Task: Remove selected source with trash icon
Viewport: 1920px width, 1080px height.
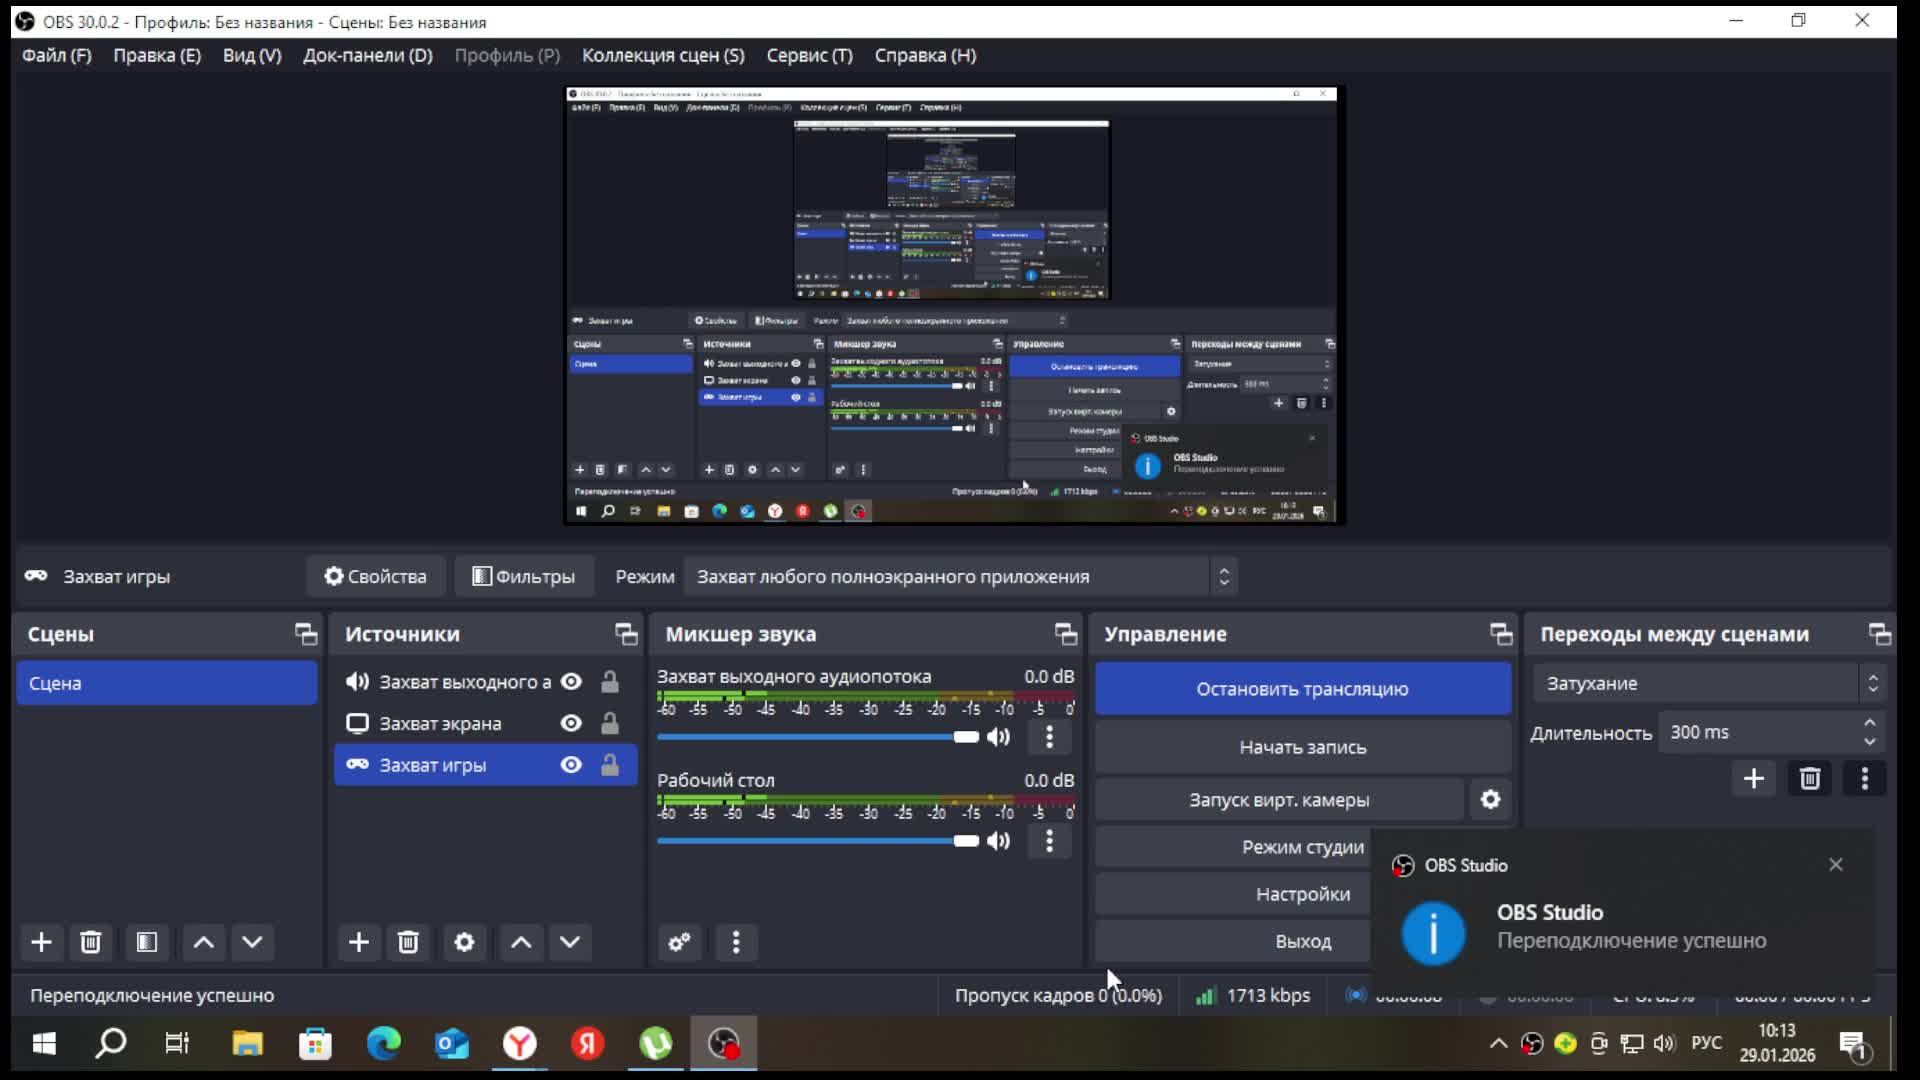Action: [408, 942]
